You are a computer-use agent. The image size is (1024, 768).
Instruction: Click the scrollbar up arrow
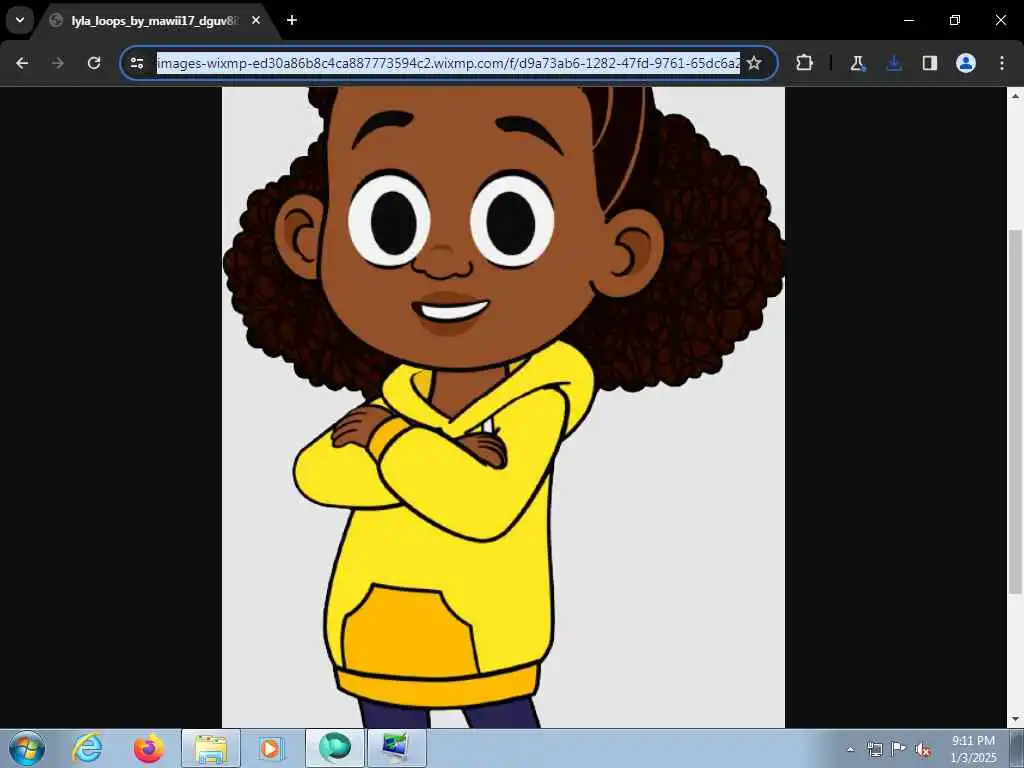(x=1015, y=95)
